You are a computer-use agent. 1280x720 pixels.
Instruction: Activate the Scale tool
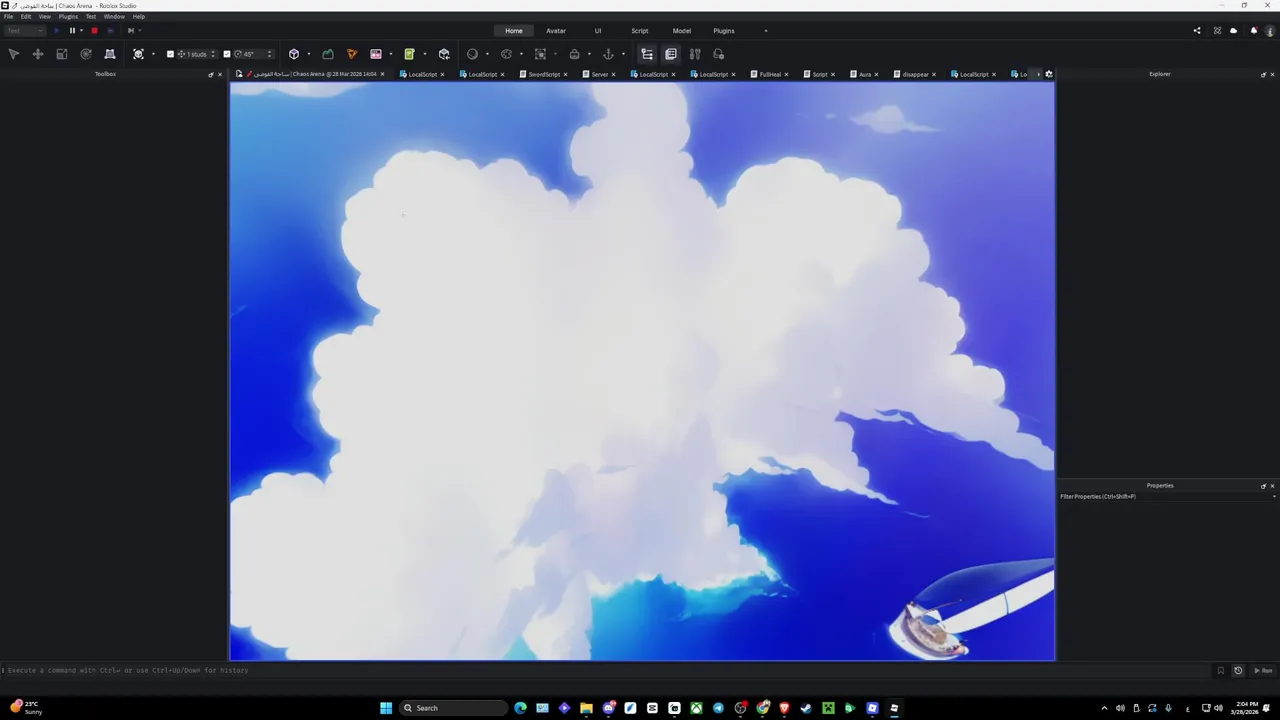pyautogui.click(x=62, y=54)
